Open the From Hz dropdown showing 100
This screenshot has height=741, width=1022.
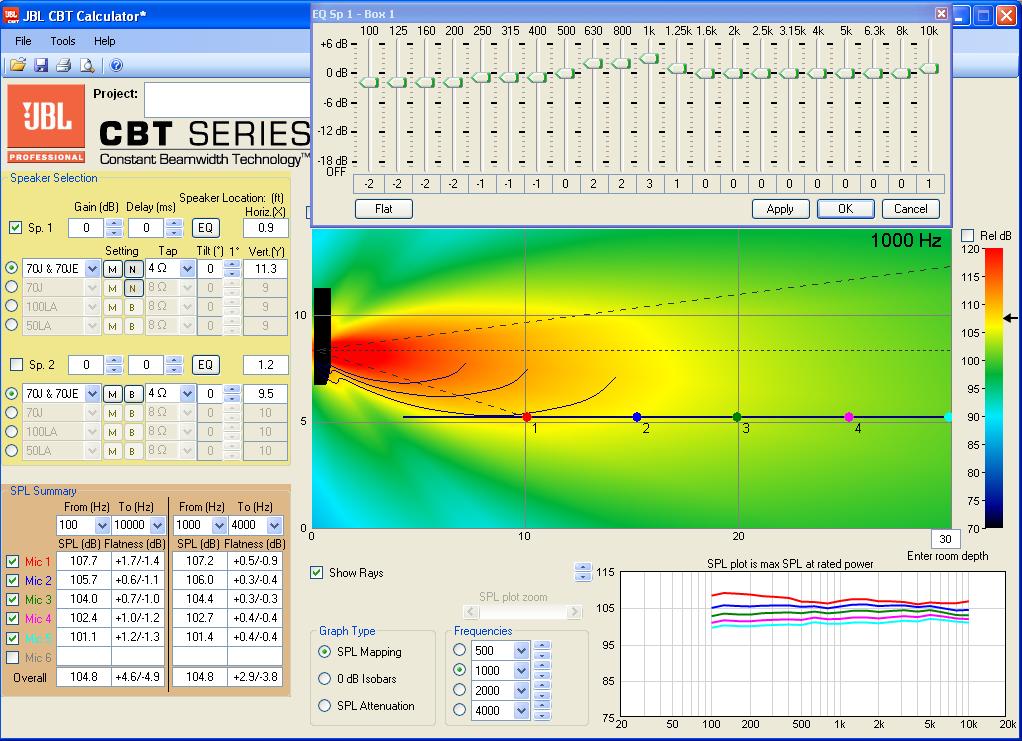click(102, 525)
